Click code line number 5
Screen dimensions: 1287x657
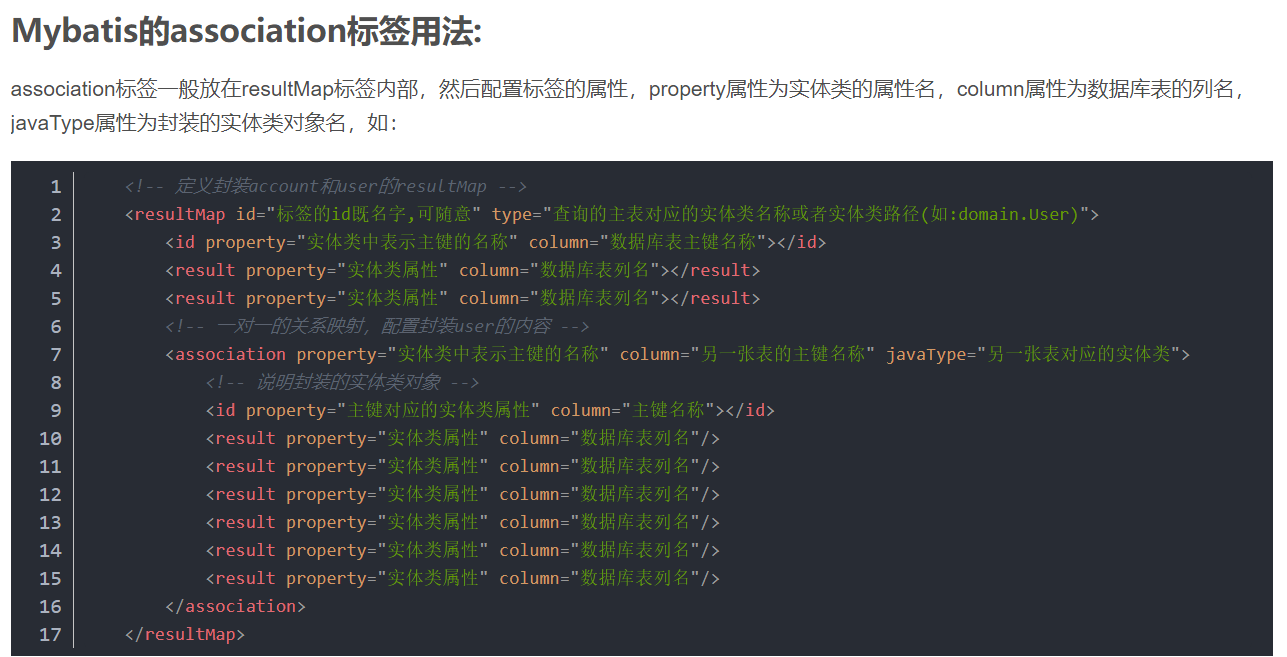tap(56, 298)
